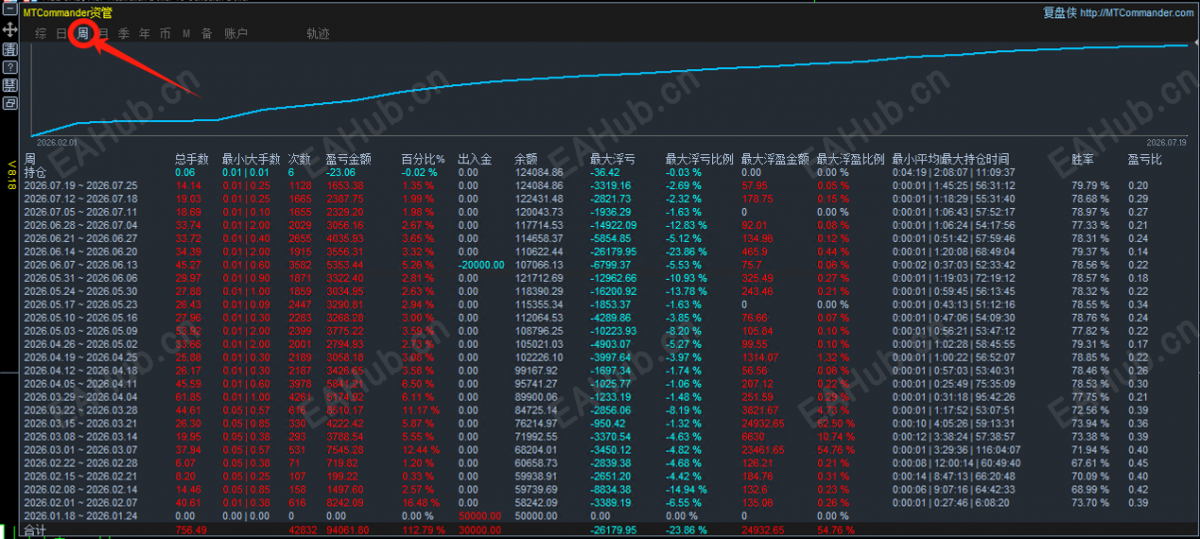Click the 112.79 % total percentage

click(x=424, y=530)
